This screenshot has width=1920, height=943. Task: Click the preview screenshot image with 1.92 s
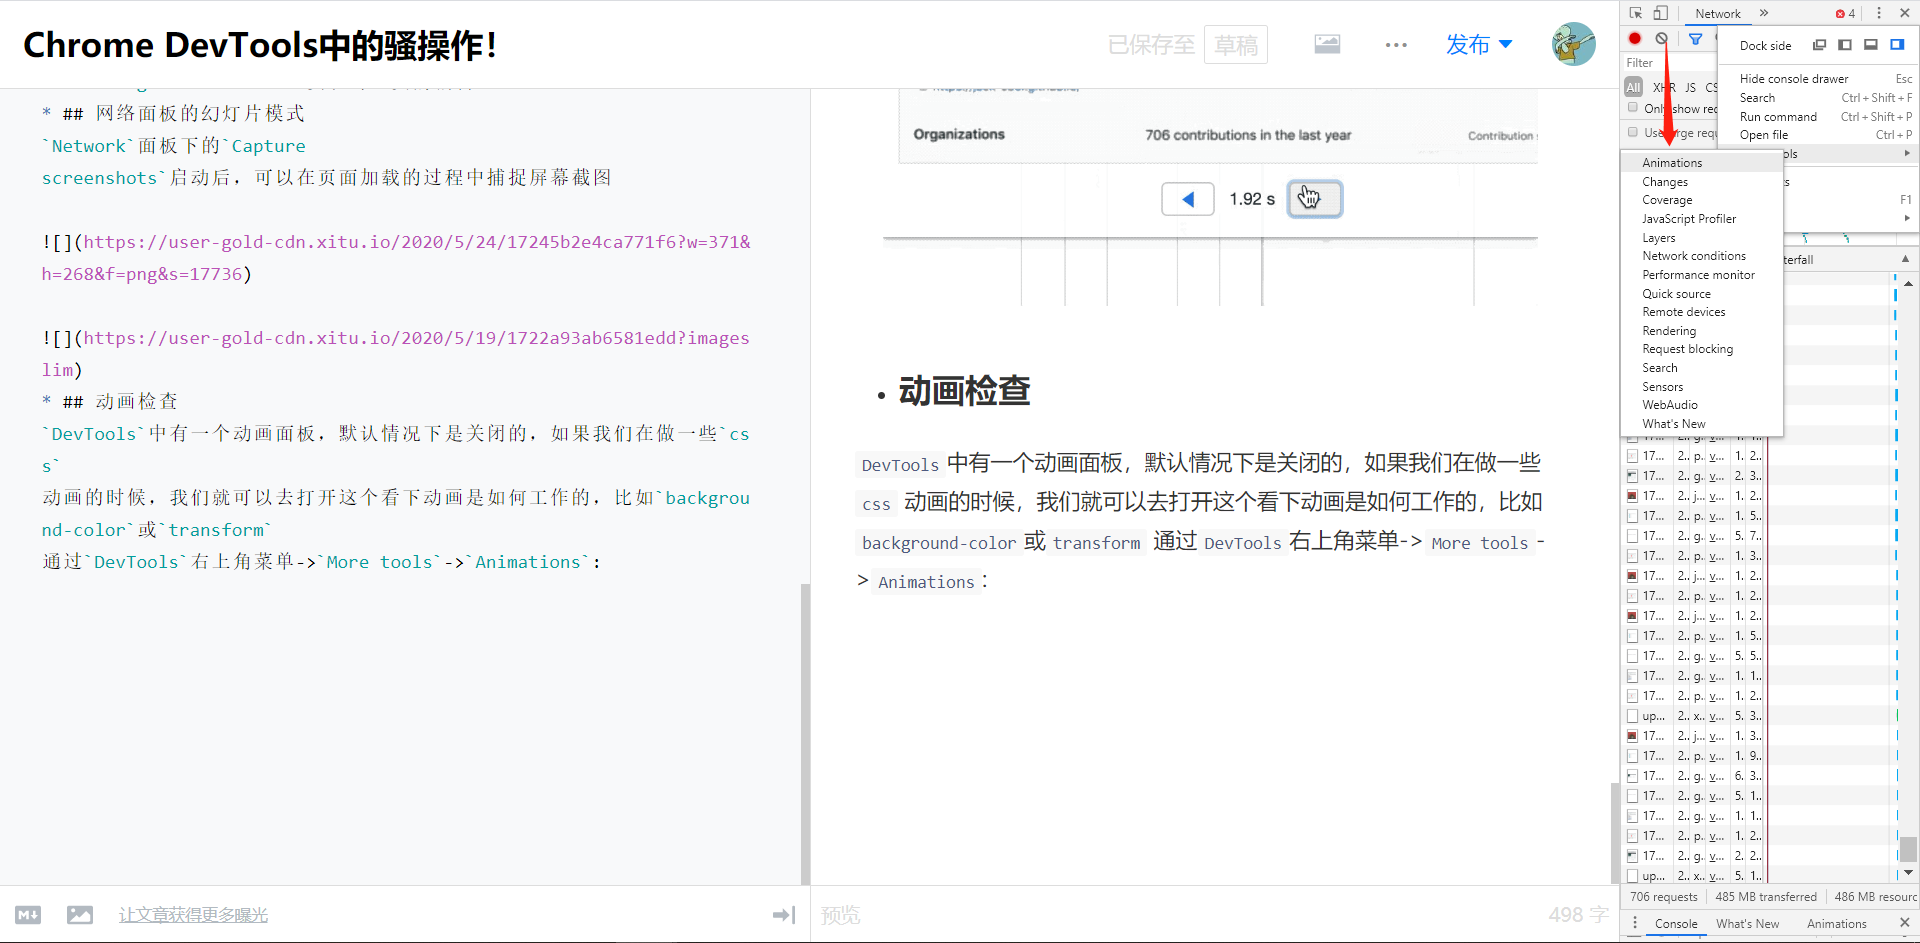pos(1211,198)
